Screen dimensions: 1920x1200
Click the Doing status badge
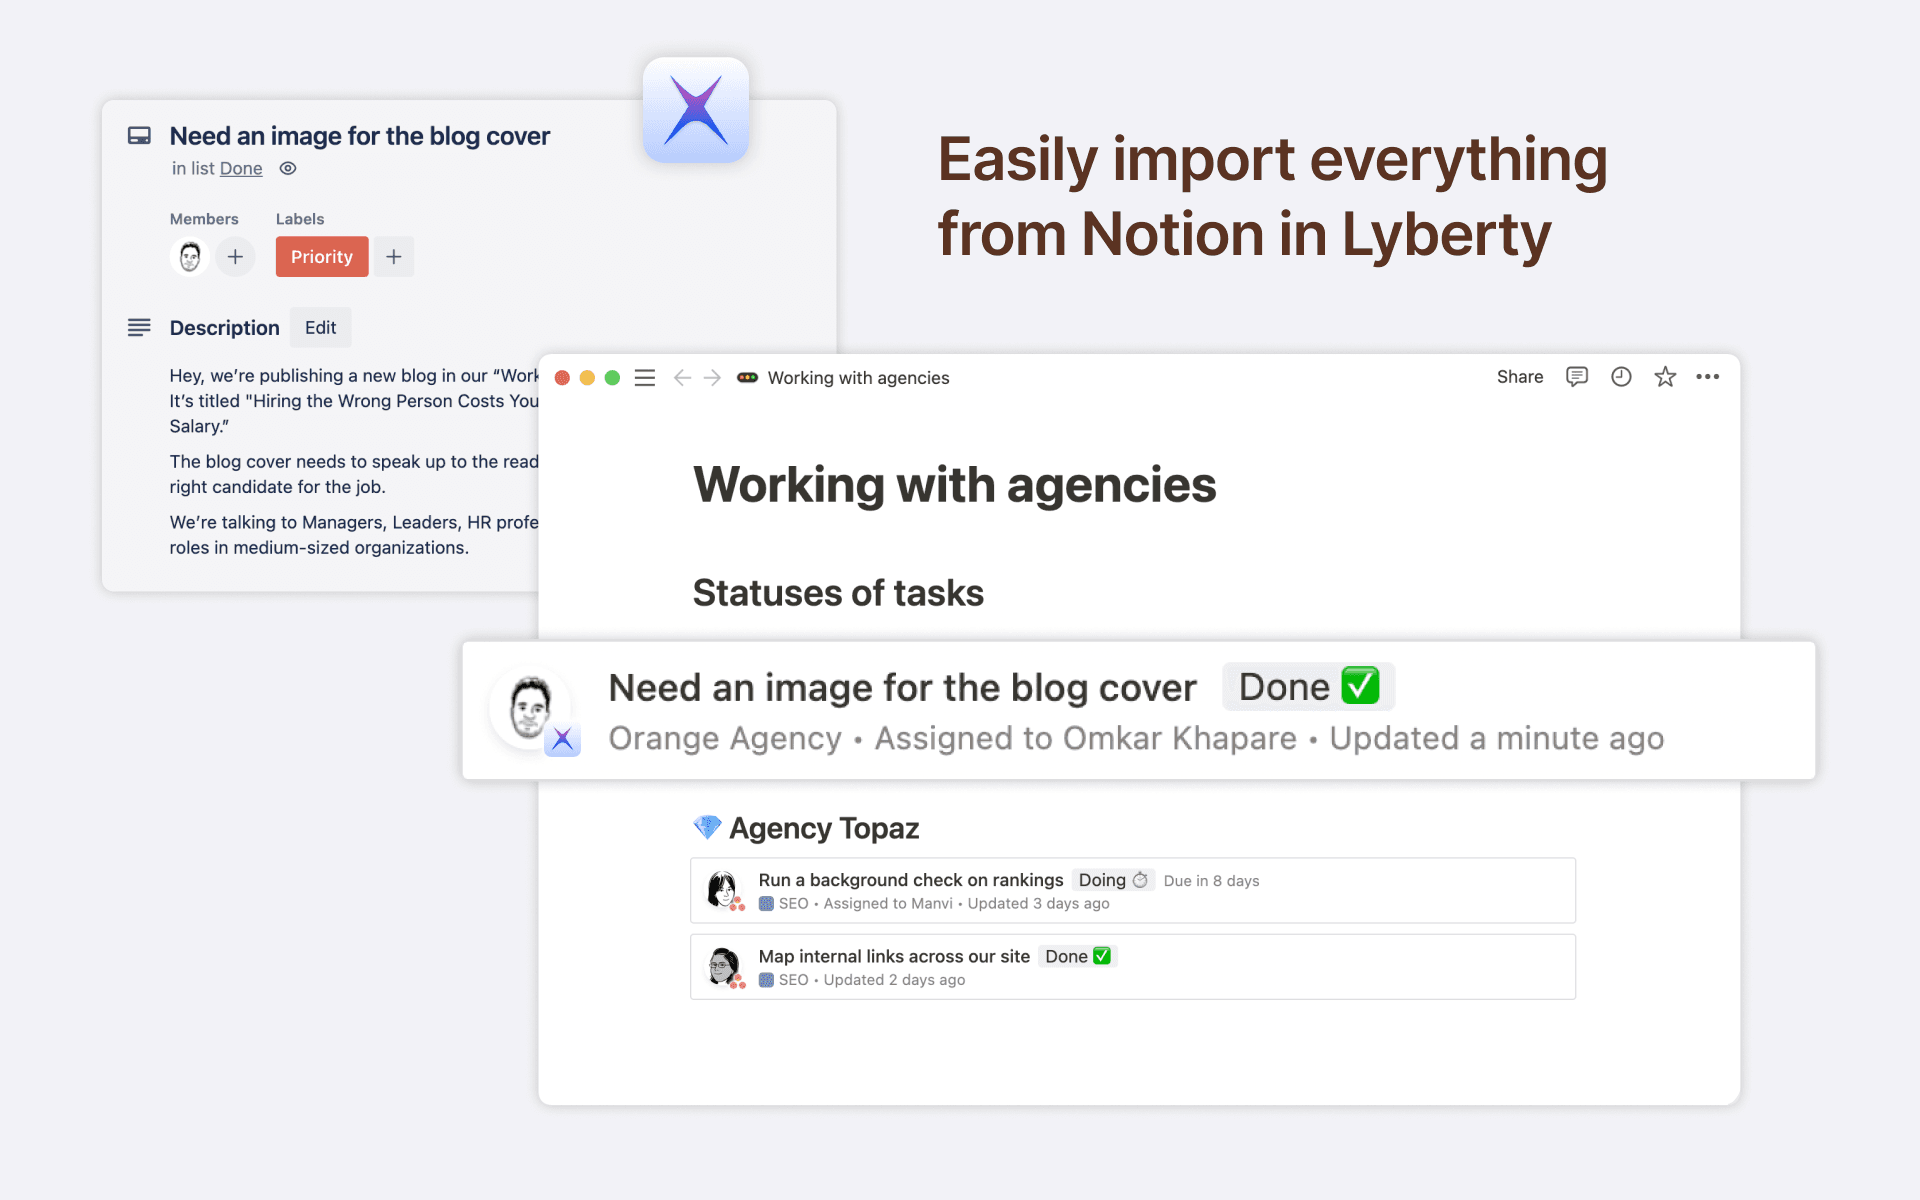click(1113, 880)
